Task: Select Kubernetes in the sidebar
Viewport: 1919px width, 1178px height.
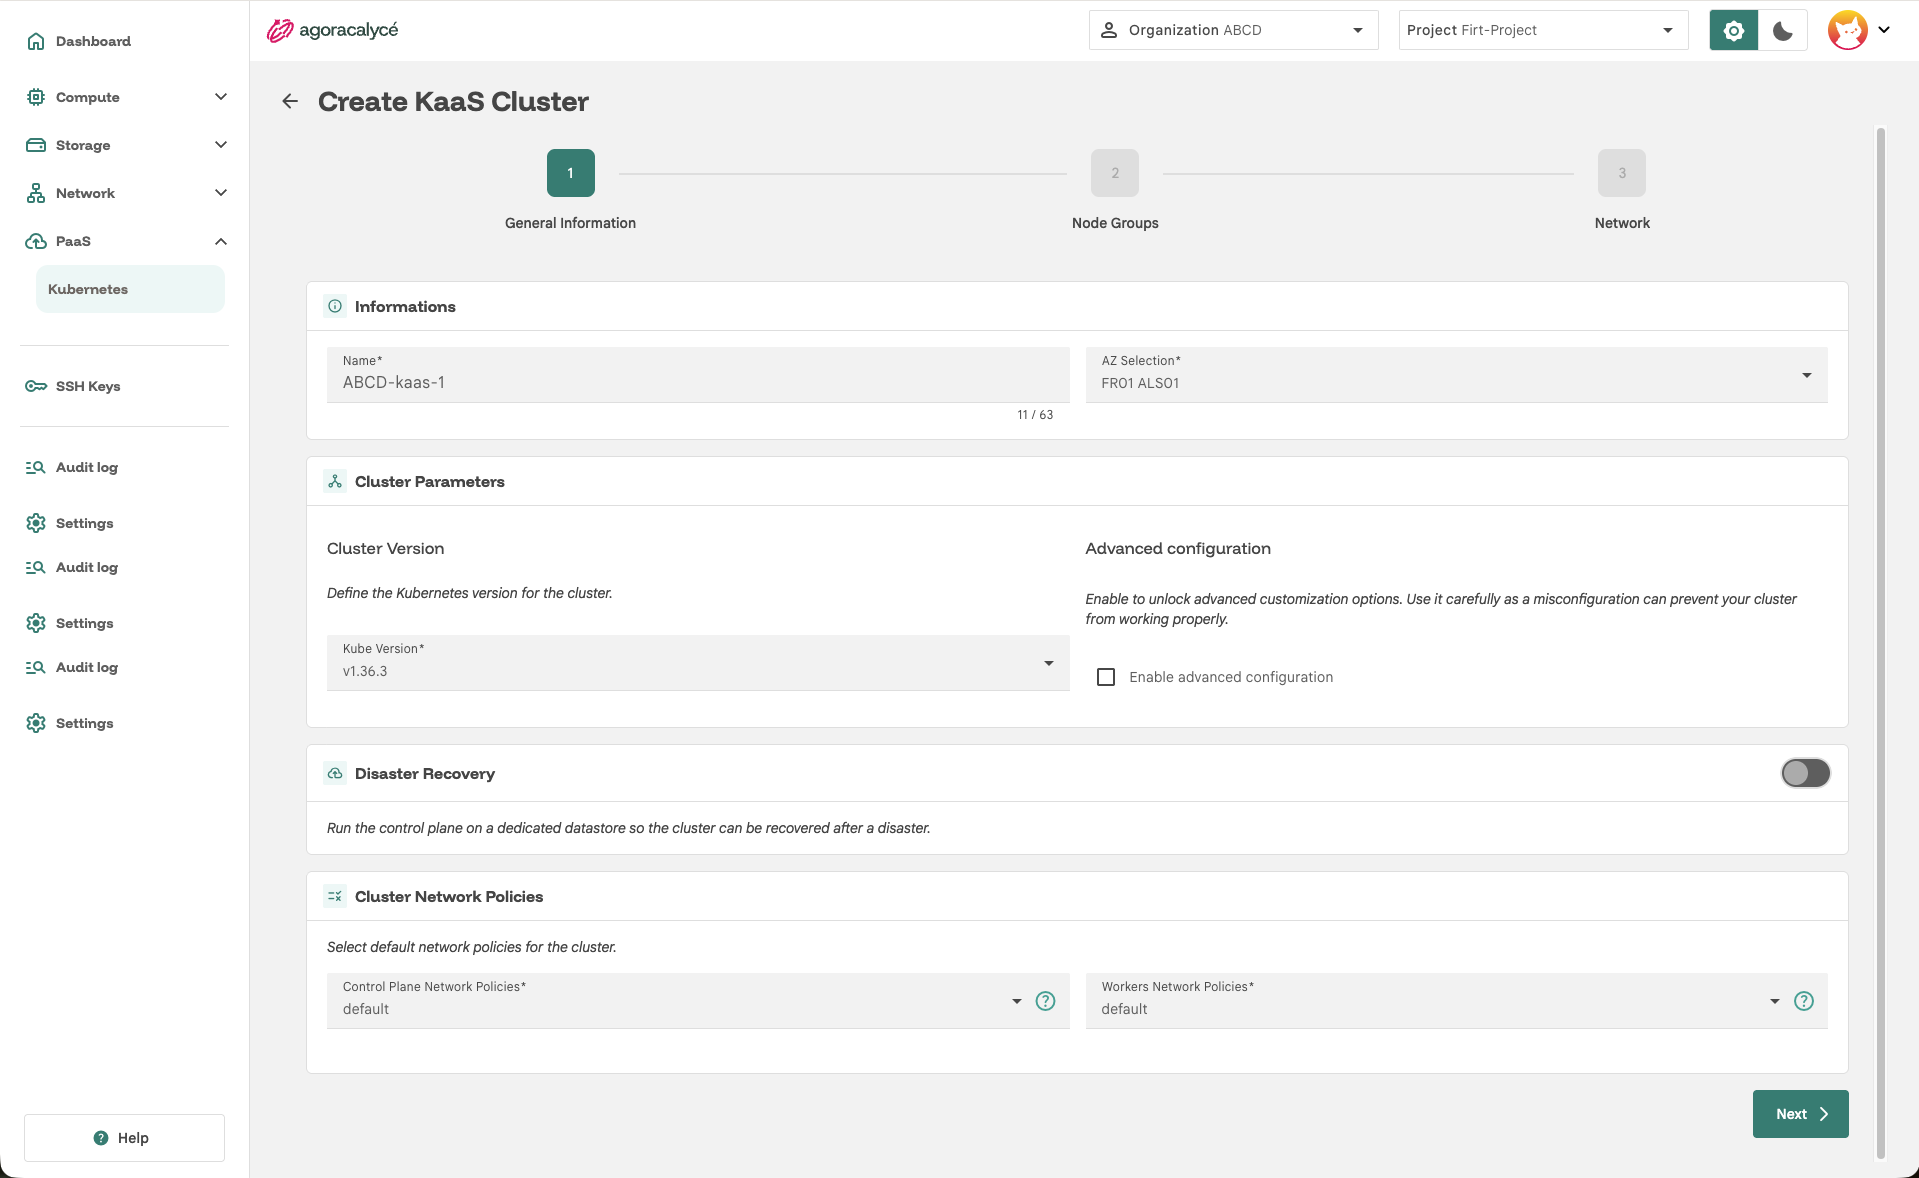Action: [130, 289]
